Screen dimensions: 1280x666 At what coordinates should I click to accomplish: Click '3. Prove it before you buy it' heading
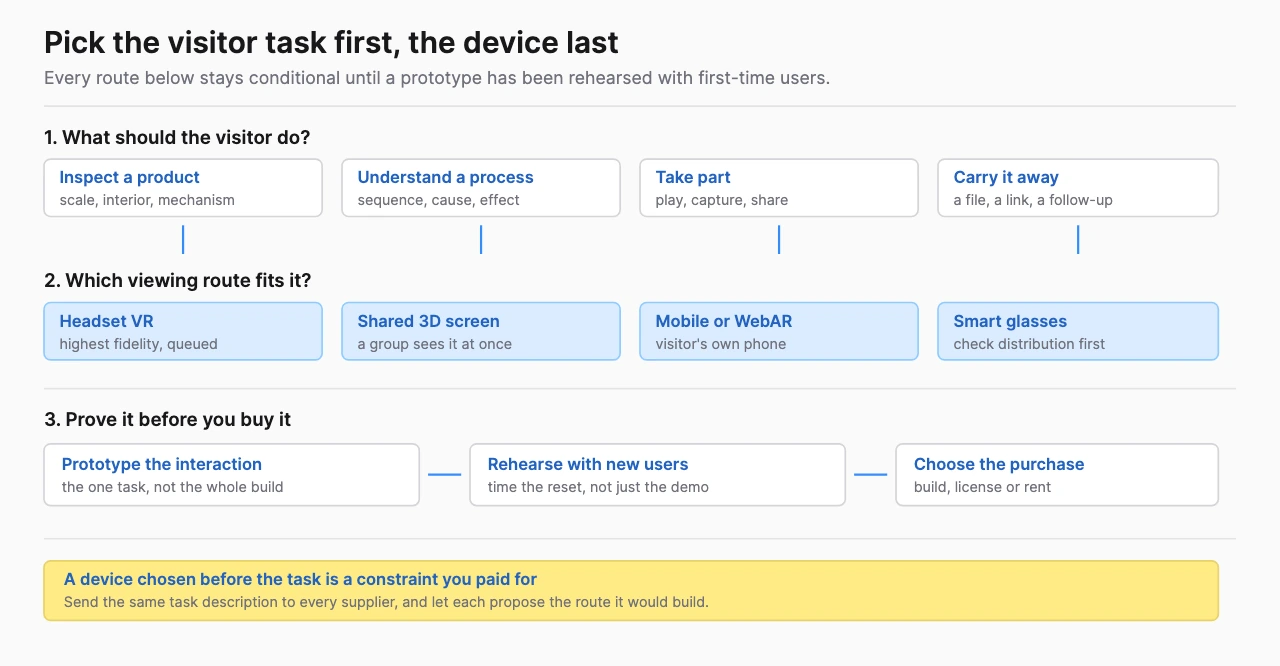167,420
